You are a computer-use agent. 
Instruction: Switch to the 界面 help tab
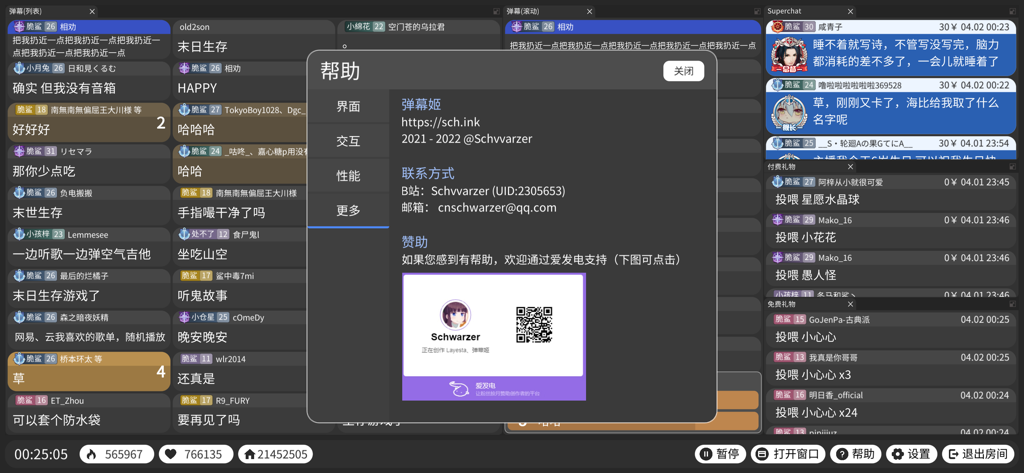point(348,107)
